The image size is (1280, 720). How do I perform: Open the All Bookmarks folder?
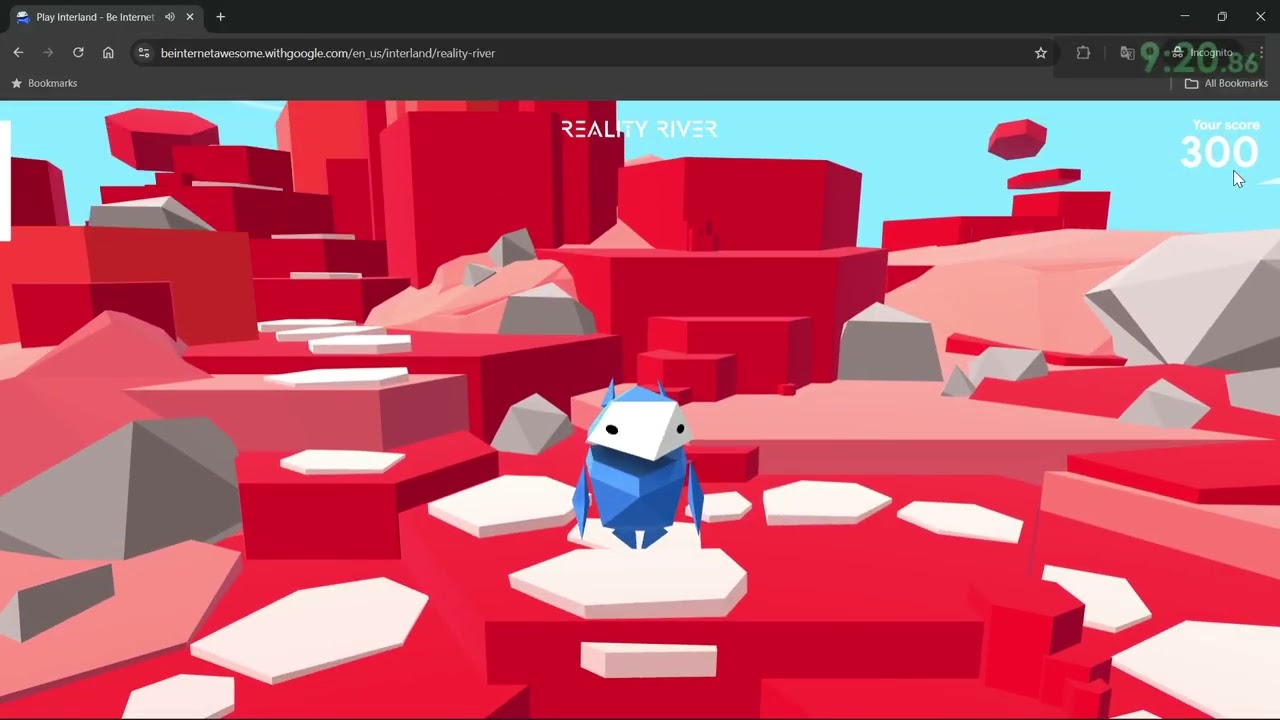tap(1226, 83)
